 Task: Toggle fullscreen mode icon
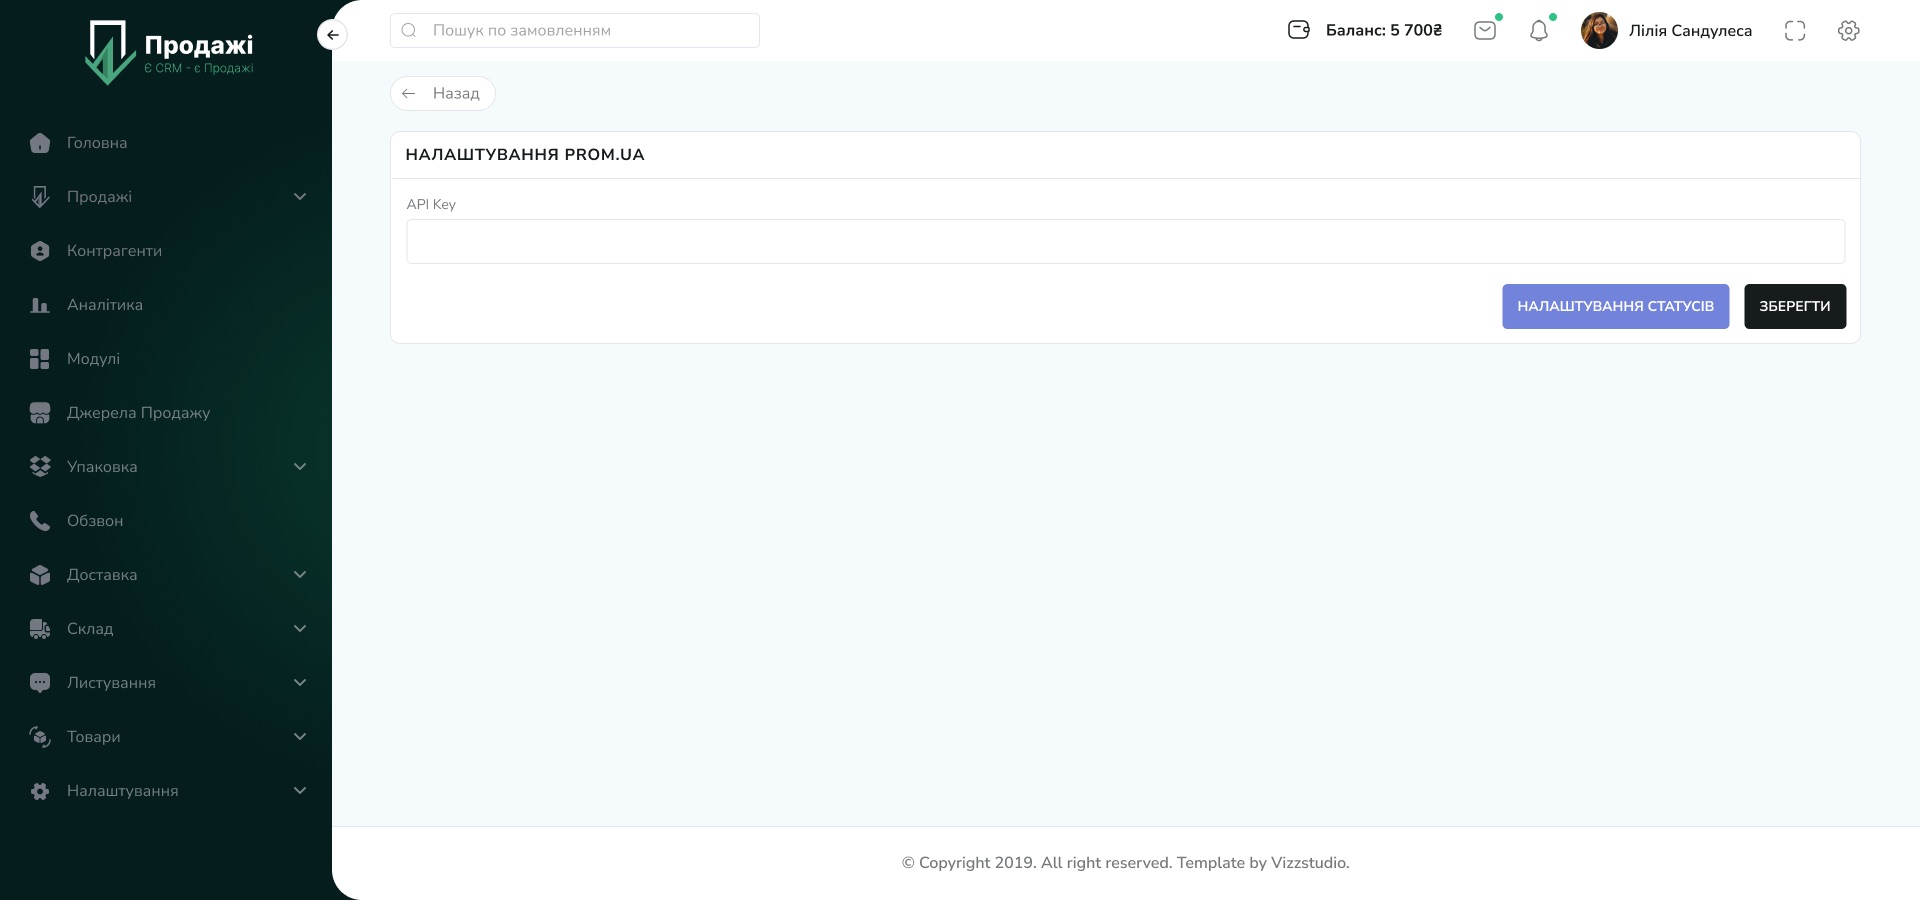pos(1795,31)
